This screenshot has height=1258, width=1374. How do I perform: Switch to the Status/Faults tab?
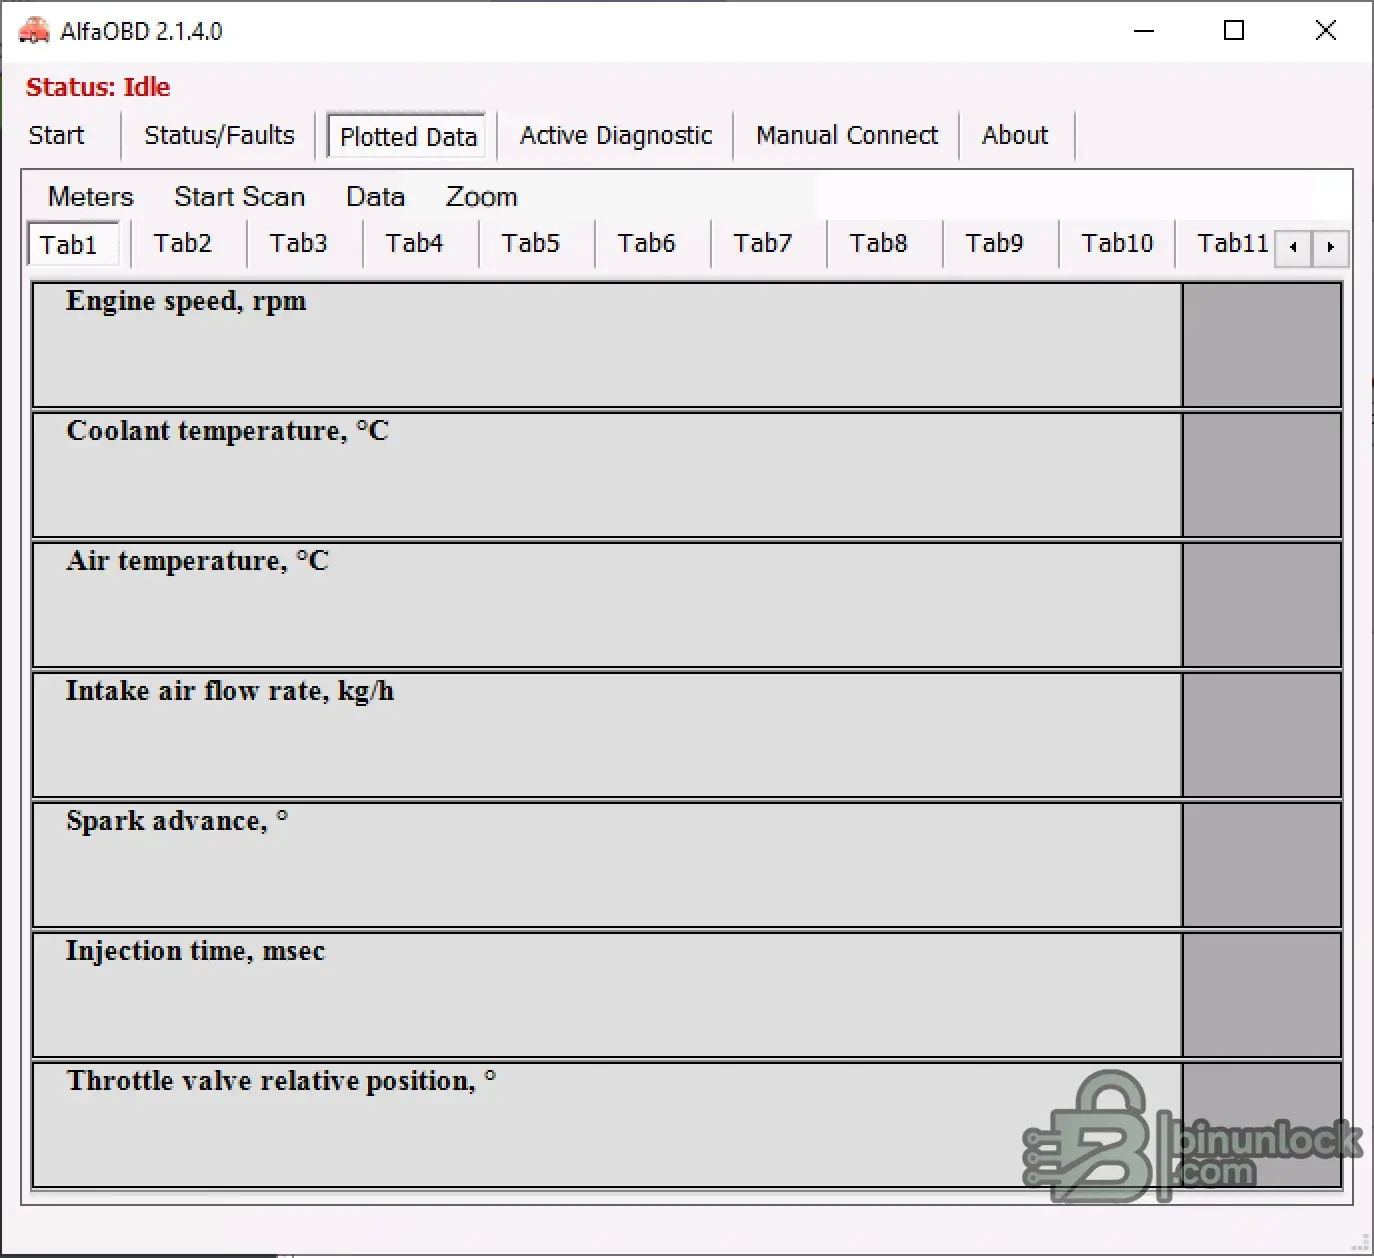[219, 136]
